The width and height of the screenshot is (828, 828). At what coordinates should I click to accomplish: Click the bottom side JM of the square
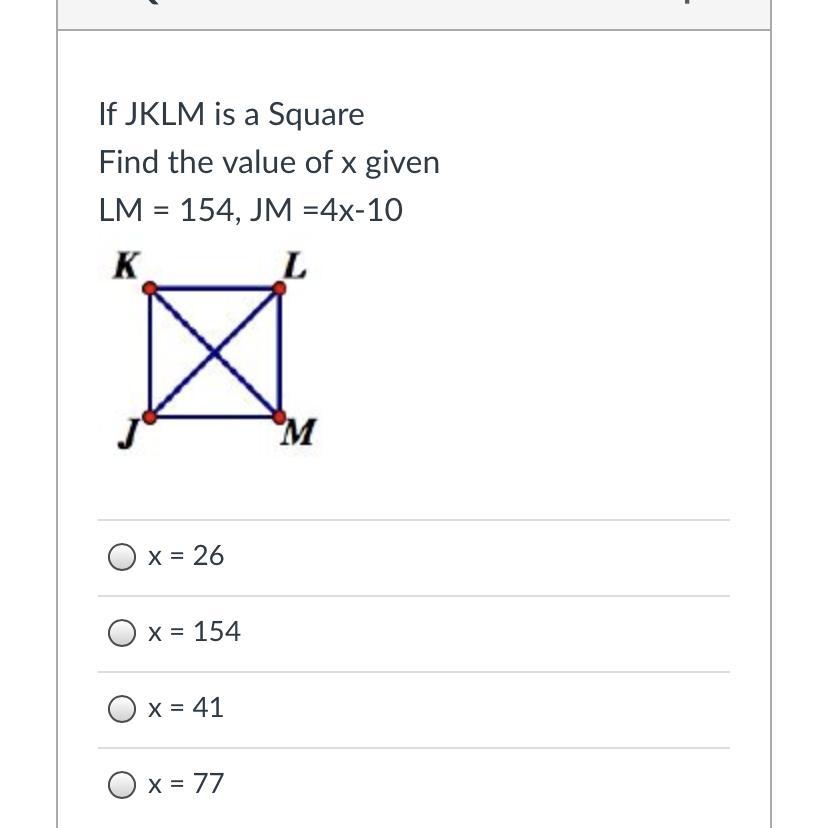(x=215, y=416)
